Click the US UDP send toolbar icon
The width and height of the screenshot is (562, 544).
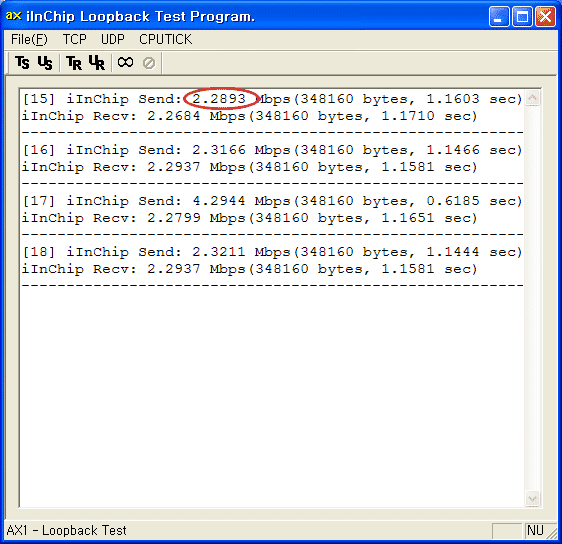(45, 63)
